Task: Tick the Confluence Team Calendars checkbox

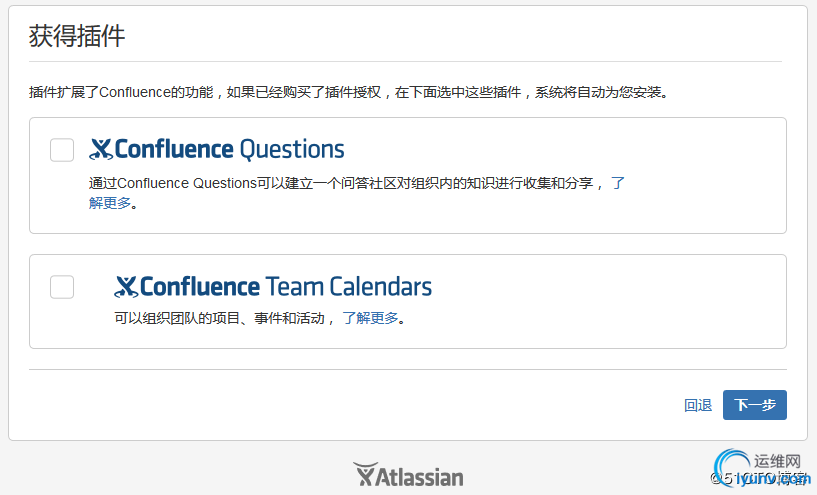Action: 62,287
